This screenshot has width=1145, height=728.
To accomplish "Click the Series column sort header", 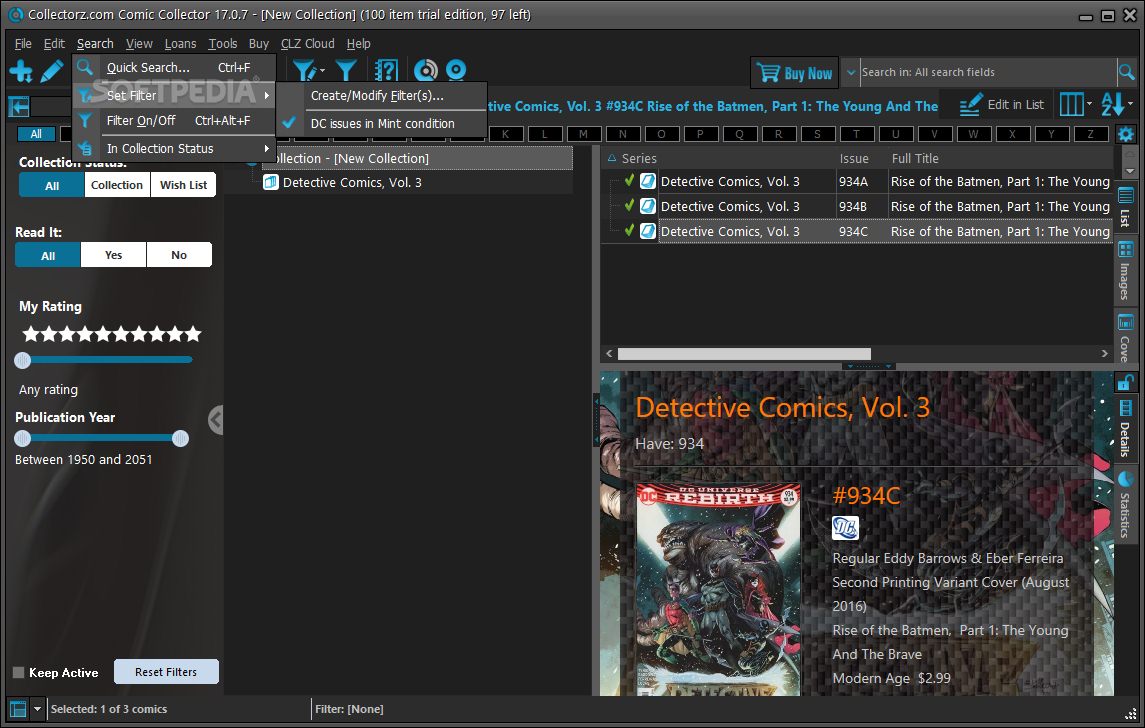I will [639, 158].
